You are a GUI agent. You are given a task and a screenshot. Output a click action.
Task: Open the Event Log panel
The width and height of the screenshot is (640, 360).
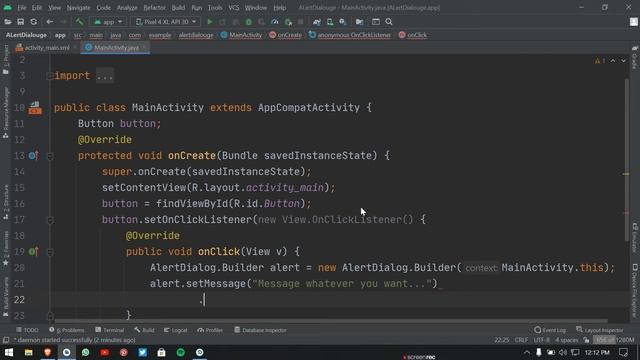point(550,330)
